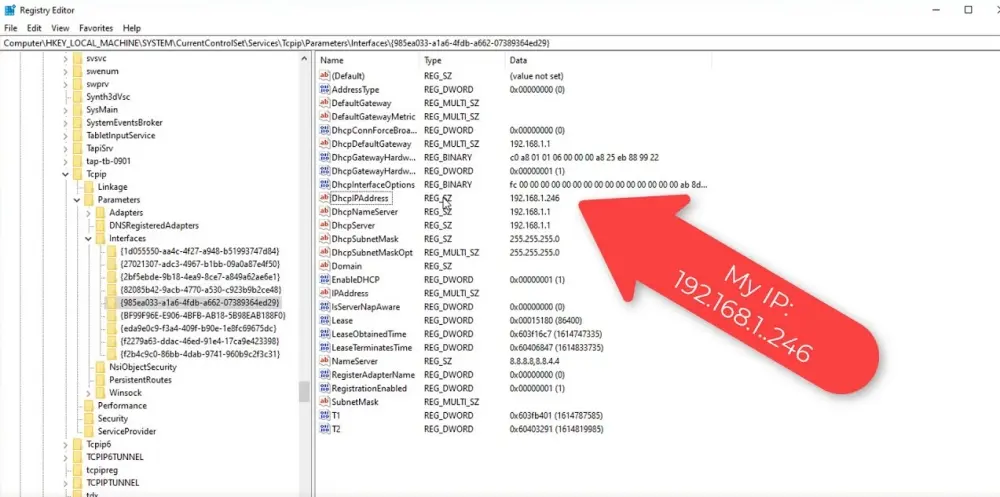Click the (Default) string value icon
This screenshot has height=497, width=1000.
click(324, 76)
